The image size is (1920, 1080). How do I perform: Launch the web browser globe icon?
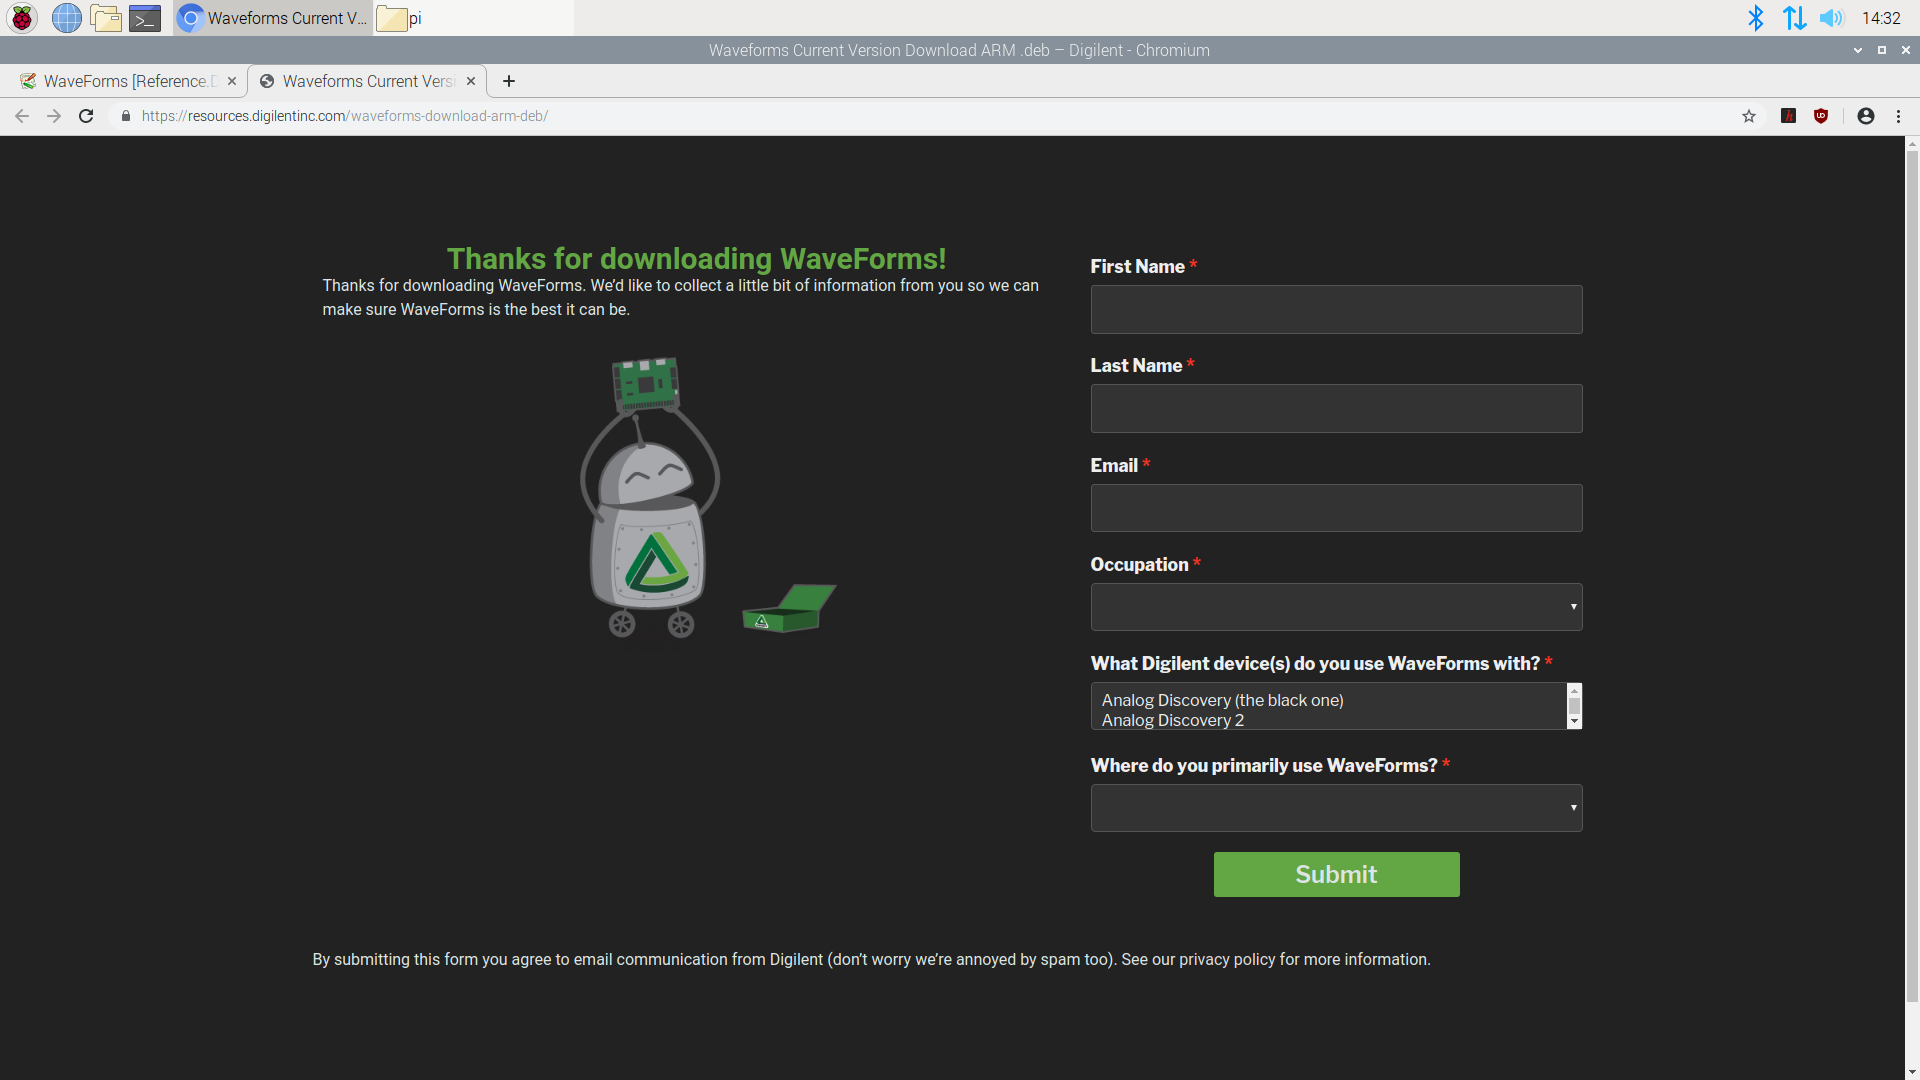pyautogui.click(x=66, y=18)
